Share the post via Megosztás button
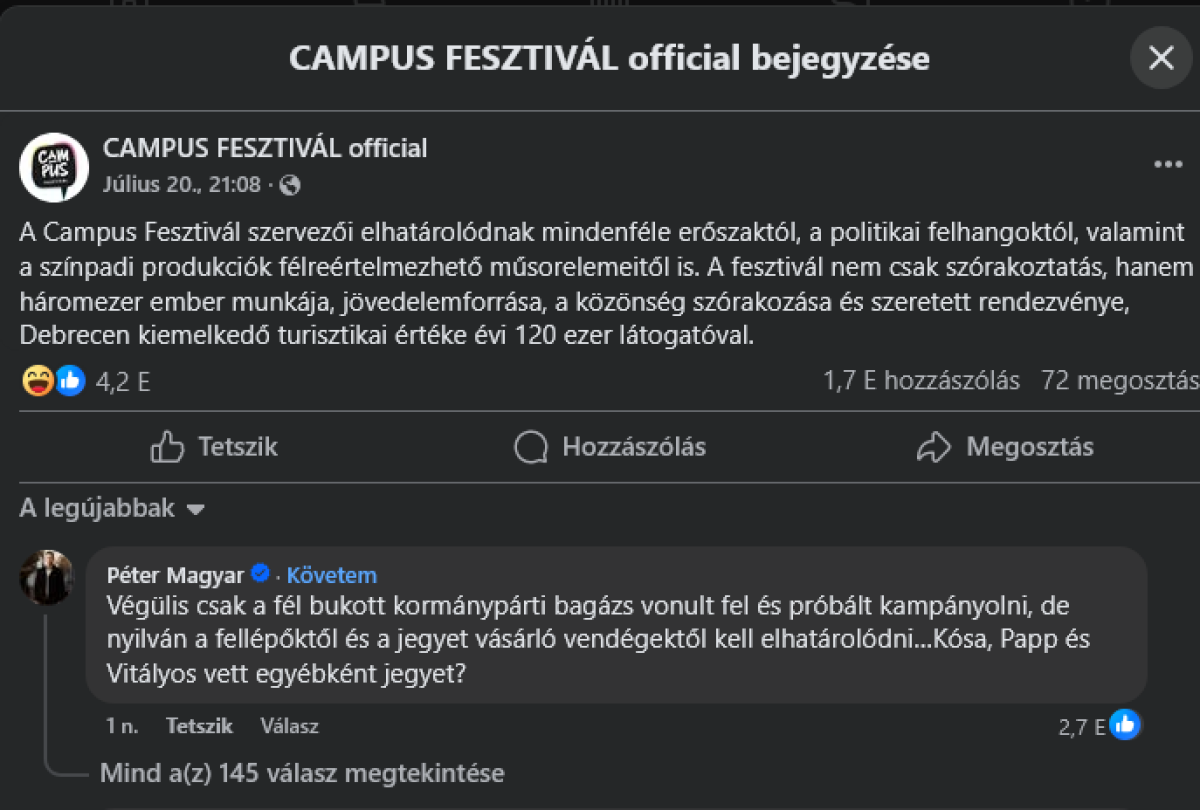1200x810 pixels. click(x=1005, y=447)
